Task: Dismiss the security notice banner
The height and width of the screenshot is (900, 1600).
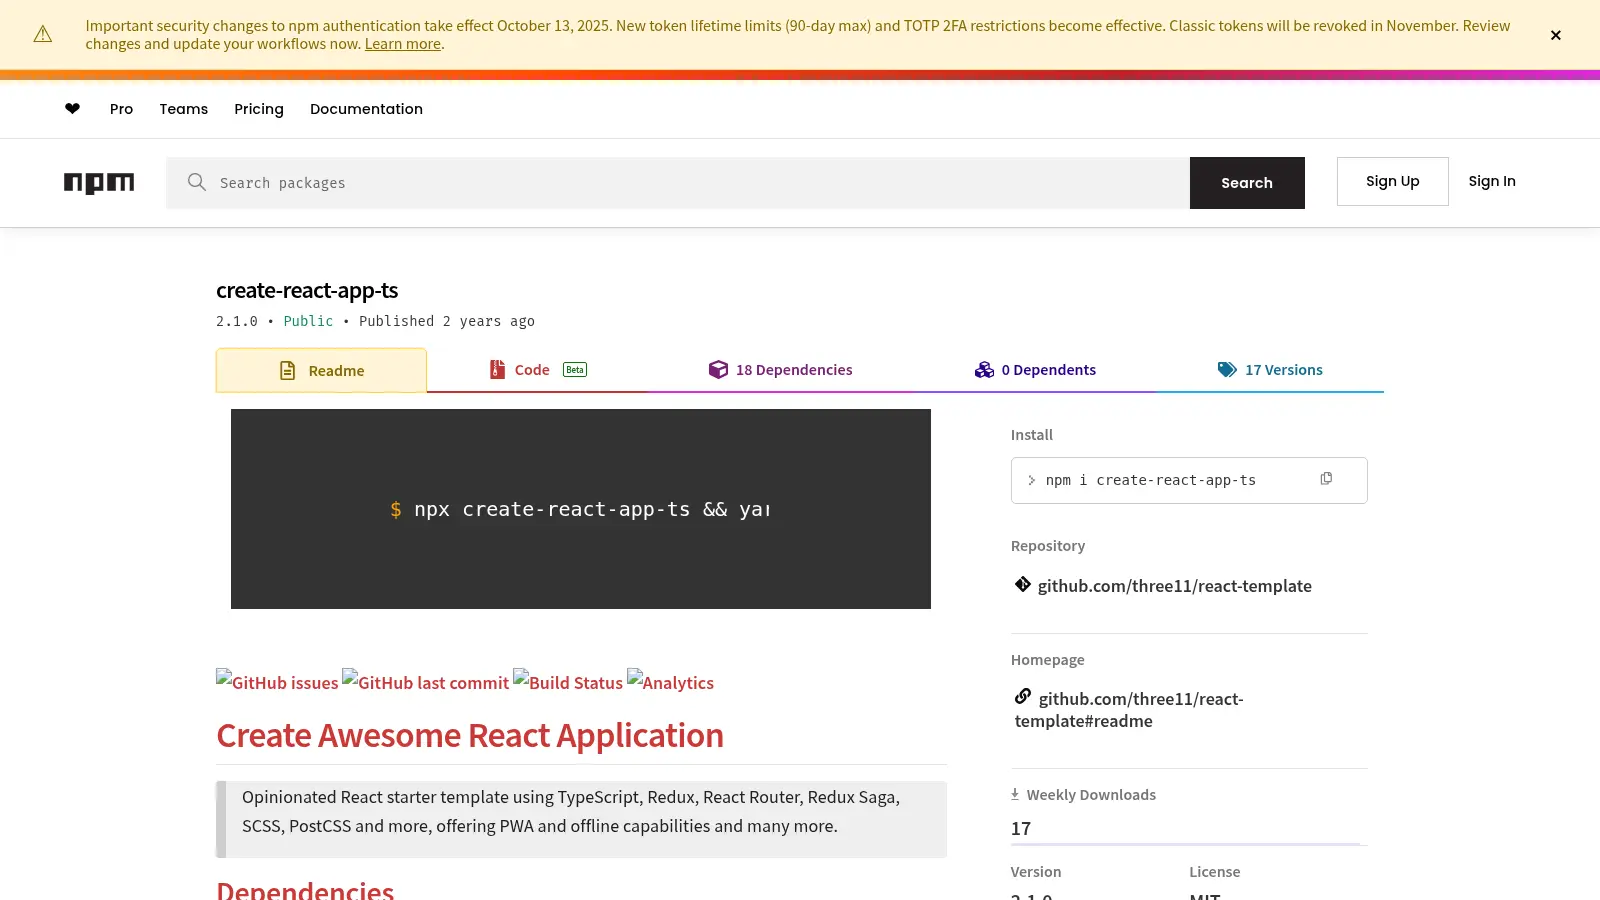Action: [x=1555, y=35]
